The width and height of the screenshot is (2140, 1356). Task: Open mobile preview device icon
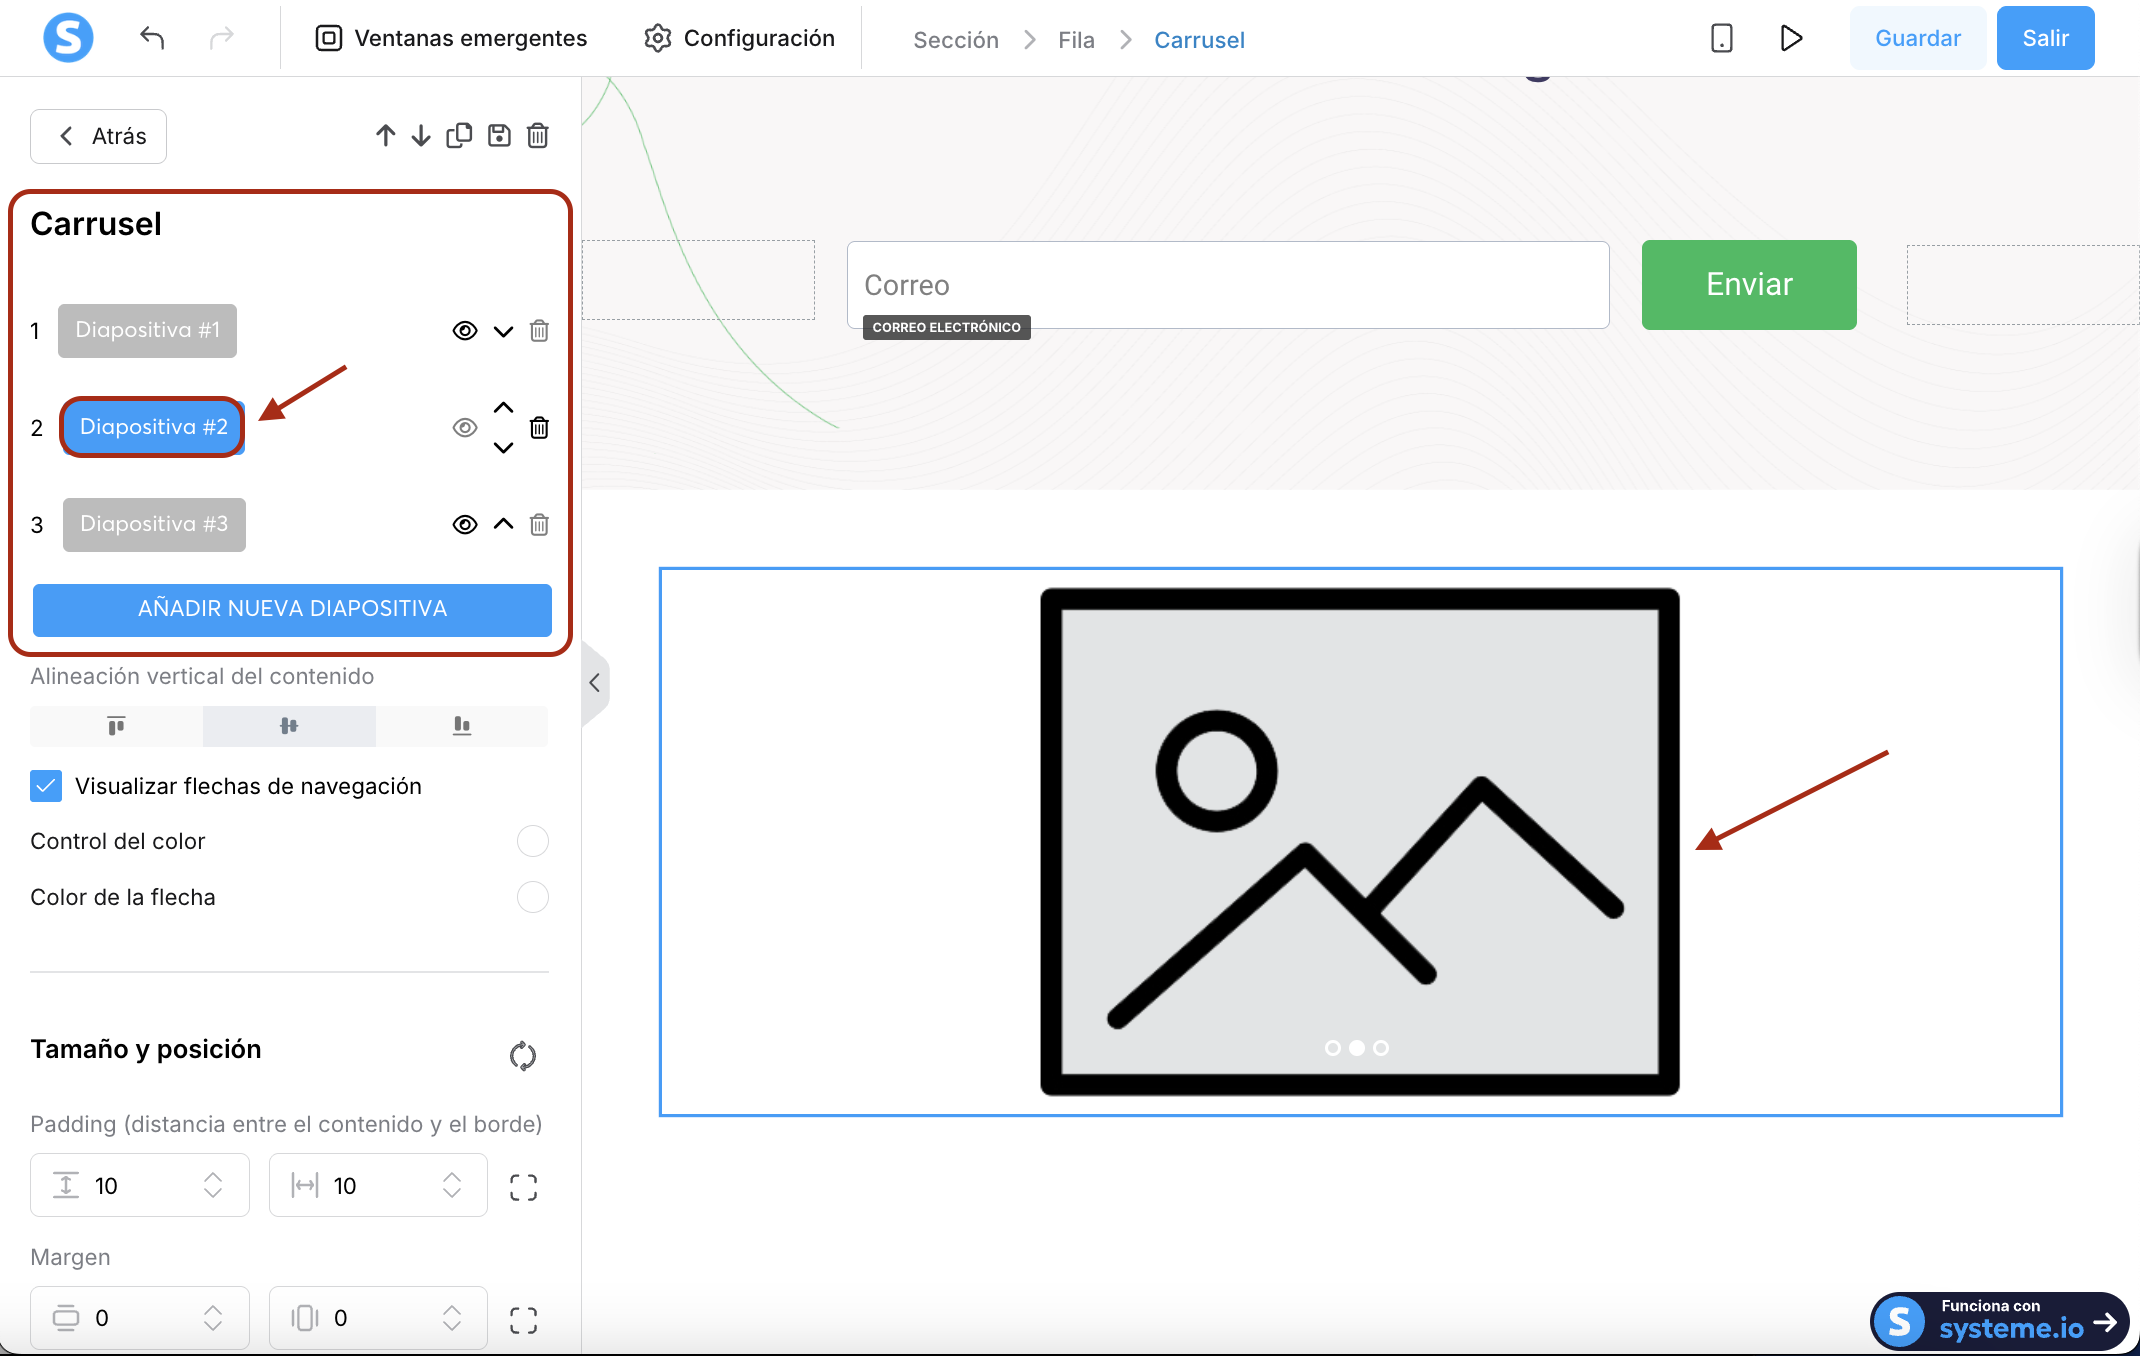[1721, 38]
